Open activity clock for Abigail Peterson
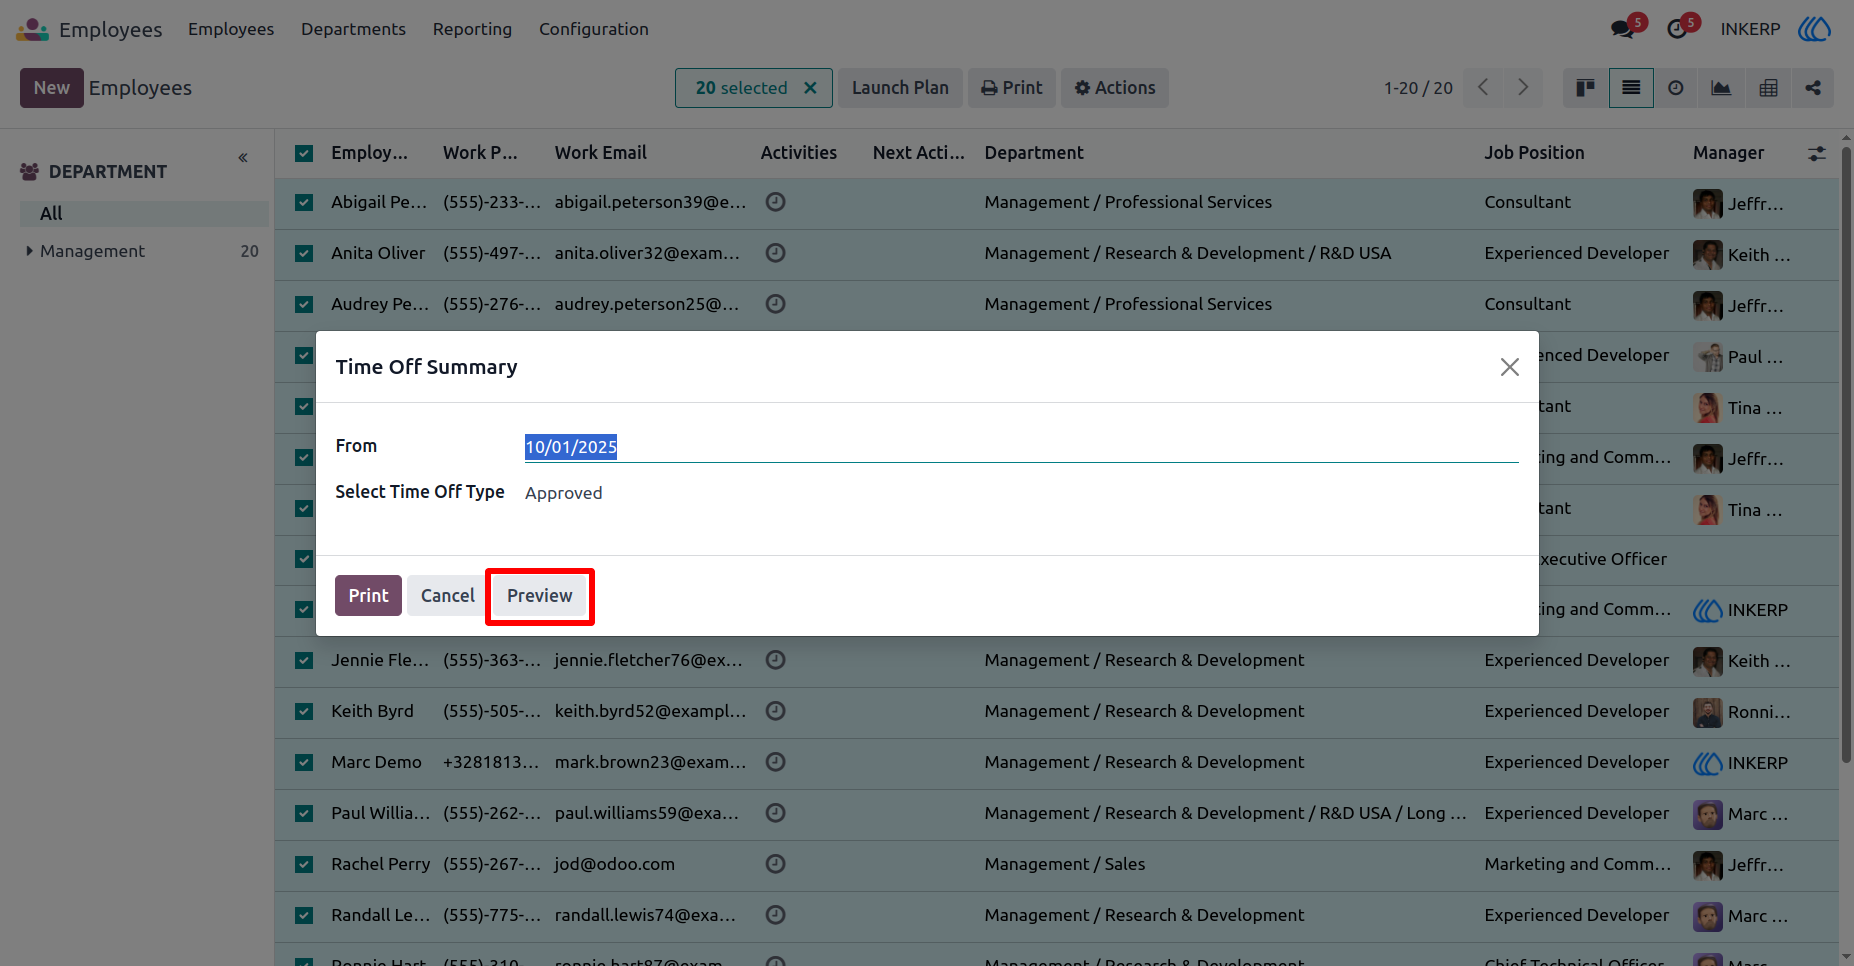The image size is (1854, 966). [x=775, y=202]
